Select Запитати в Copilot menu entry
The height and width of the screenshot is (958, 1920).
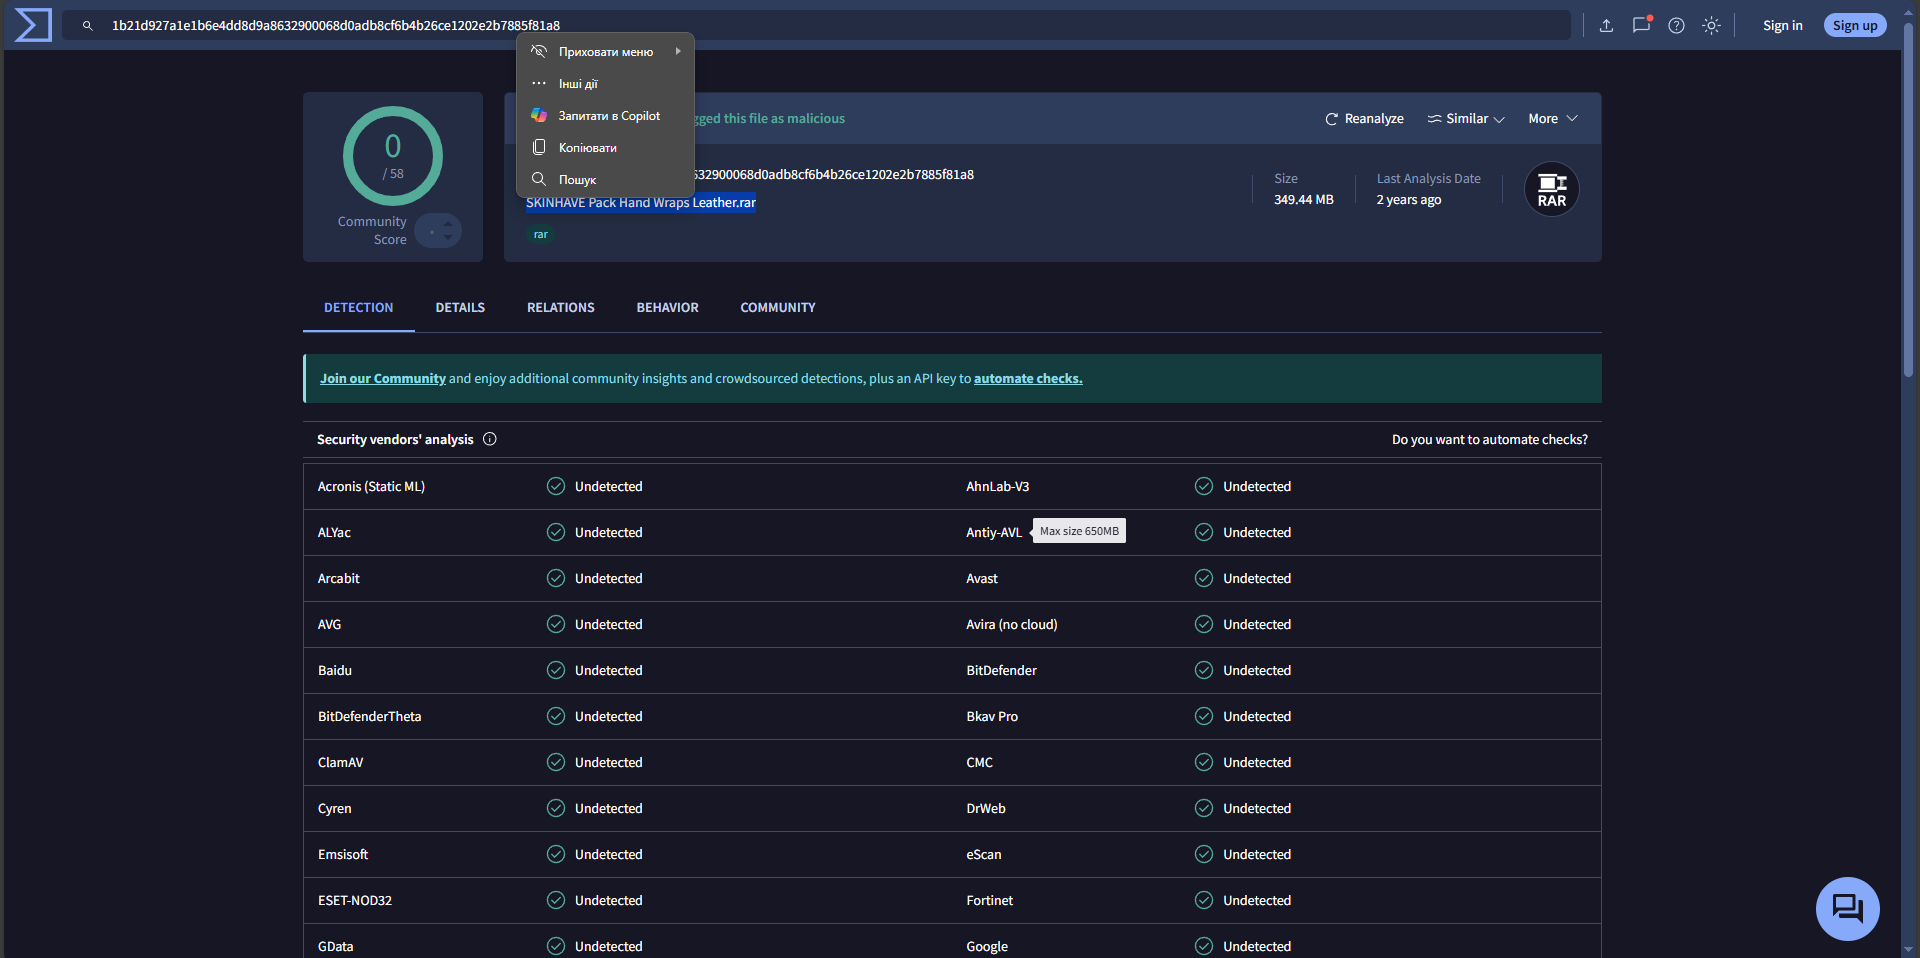[605, 116]
